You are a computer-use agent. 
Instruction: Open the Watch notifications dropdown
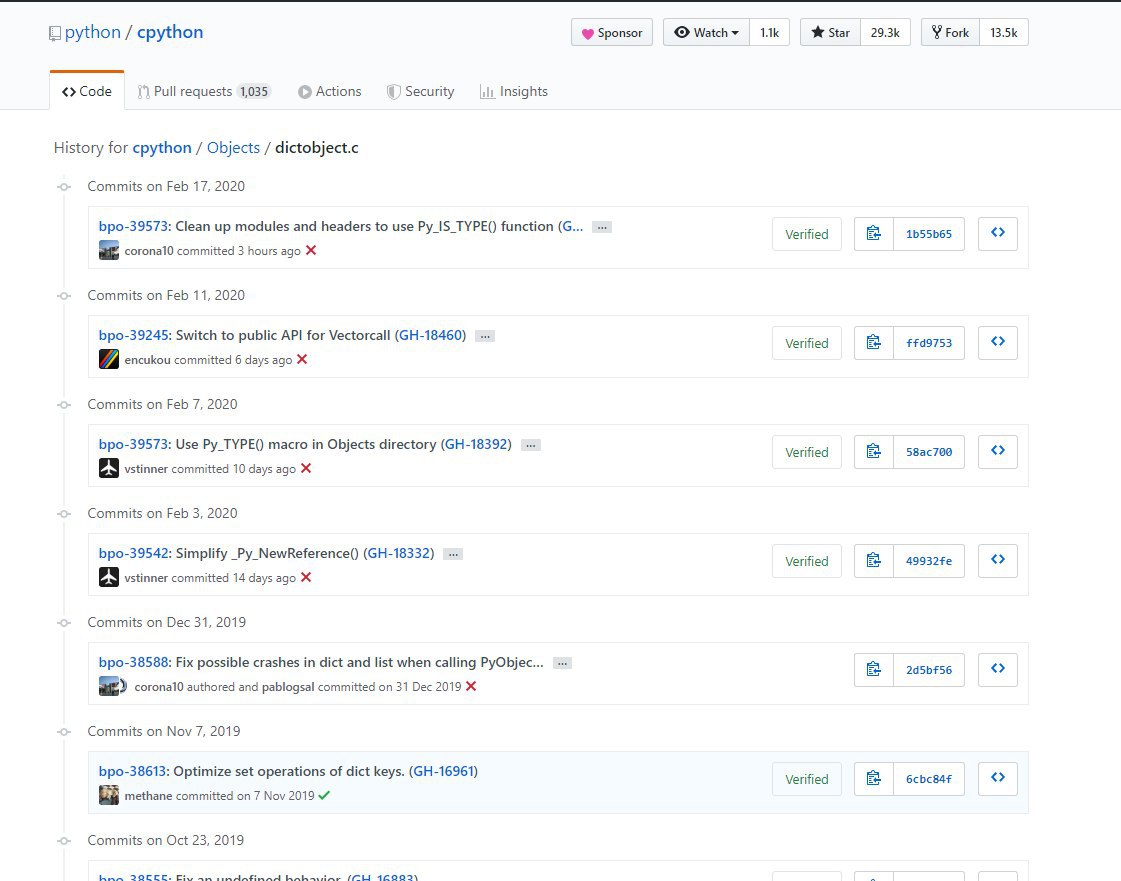pos(706,32)
